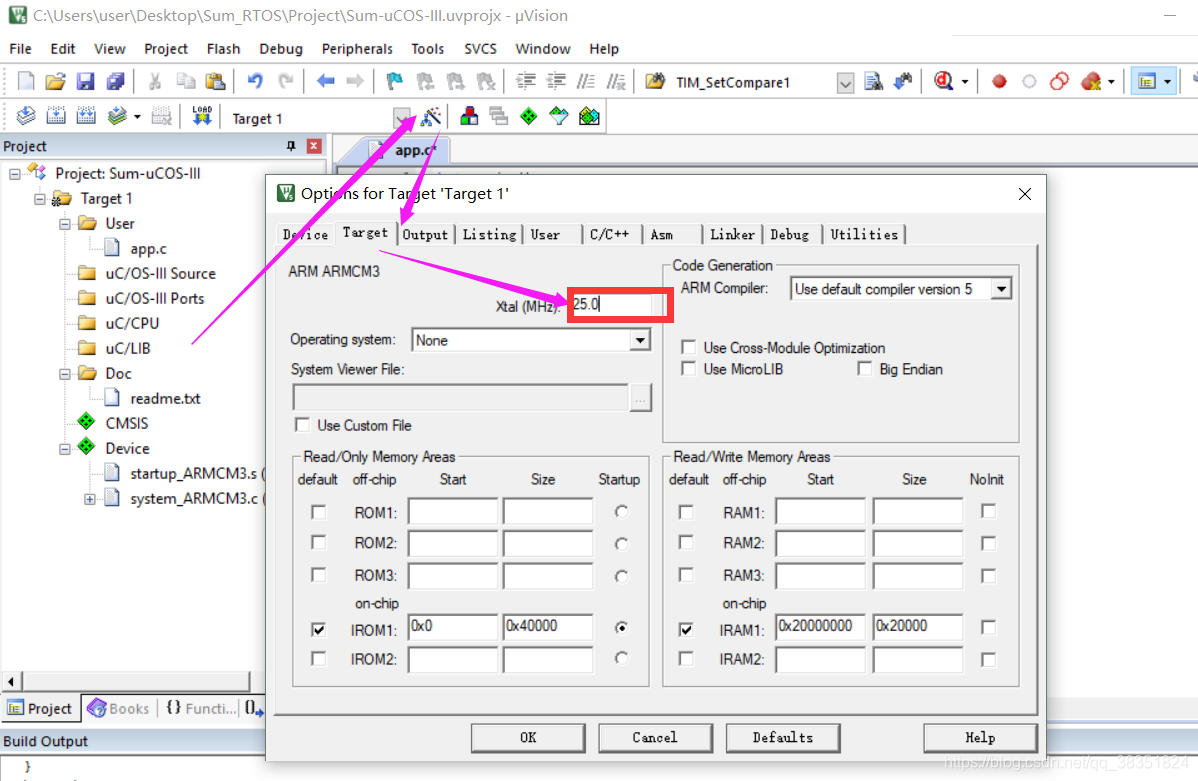Tick the ROM1 default checkbox
This screenshot has width=1198, height=781.
pos(319,511)
